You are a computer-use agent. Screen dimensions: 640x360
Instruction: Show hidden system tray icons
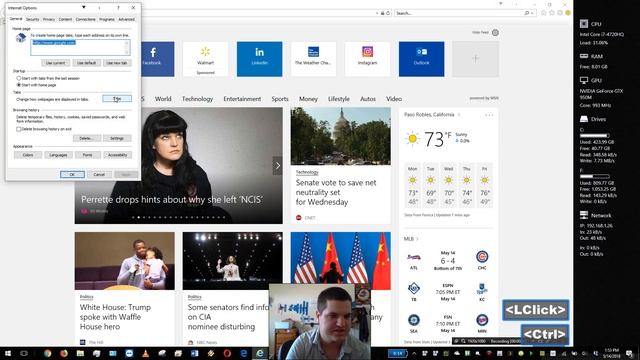coord(414,353)
